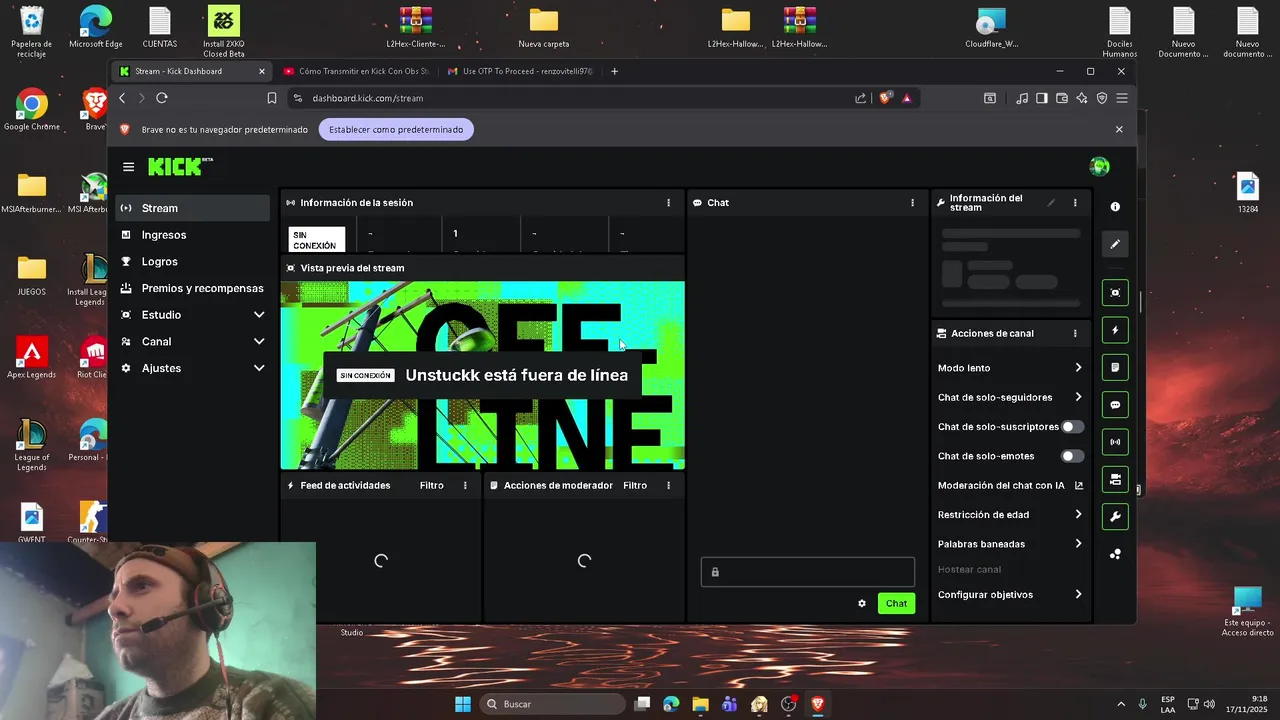Click the chat message input field
Image resolution: width=1280 pixels, height=720 pixels.
coord(808,572)
